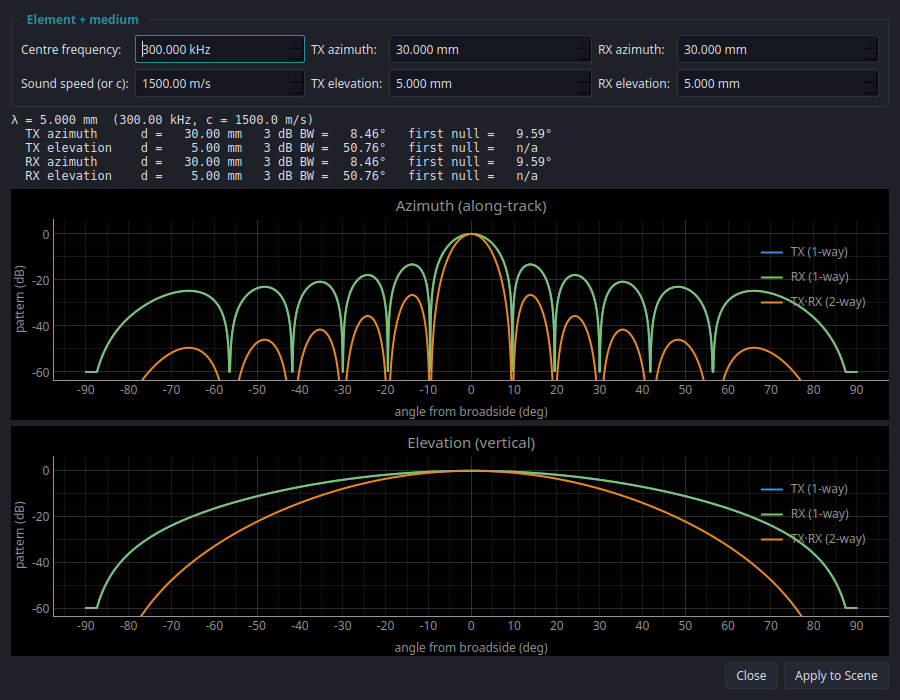Screen dimensions: 900x700
Task: Close the dialog with the Close button
Action: point(751,675)
